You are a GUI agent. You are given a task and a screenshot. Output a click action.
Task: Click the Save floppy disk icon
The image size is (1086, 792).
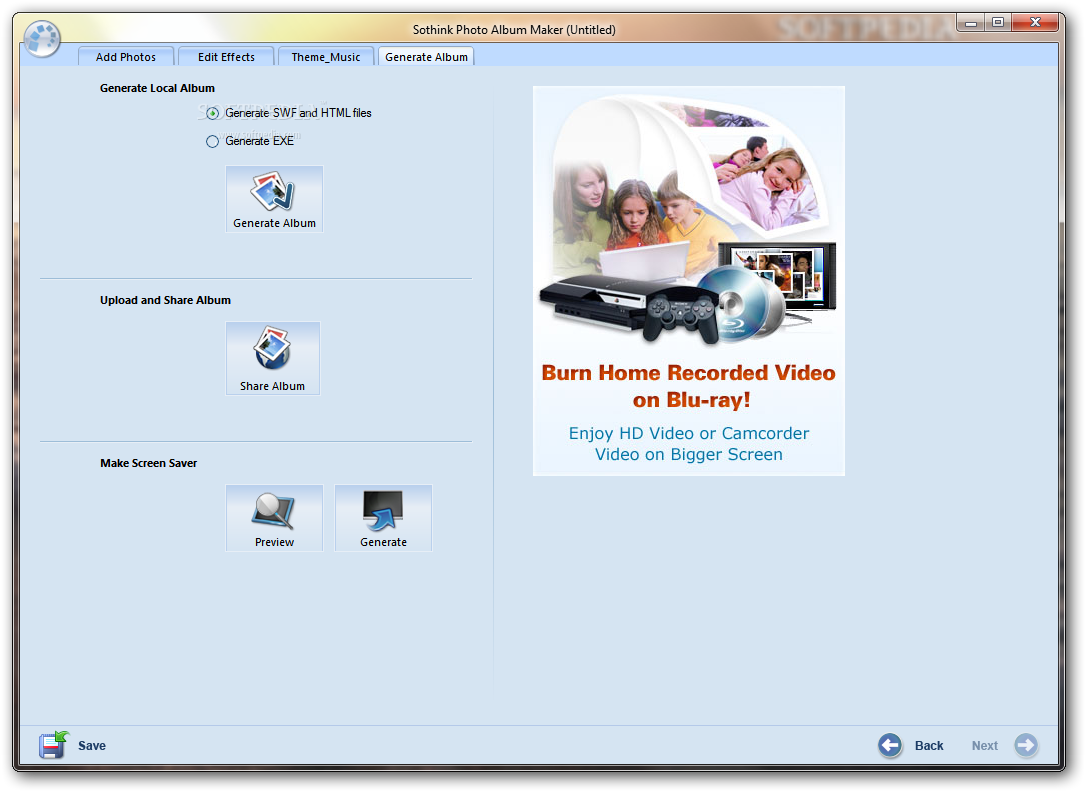click(53, 745)
